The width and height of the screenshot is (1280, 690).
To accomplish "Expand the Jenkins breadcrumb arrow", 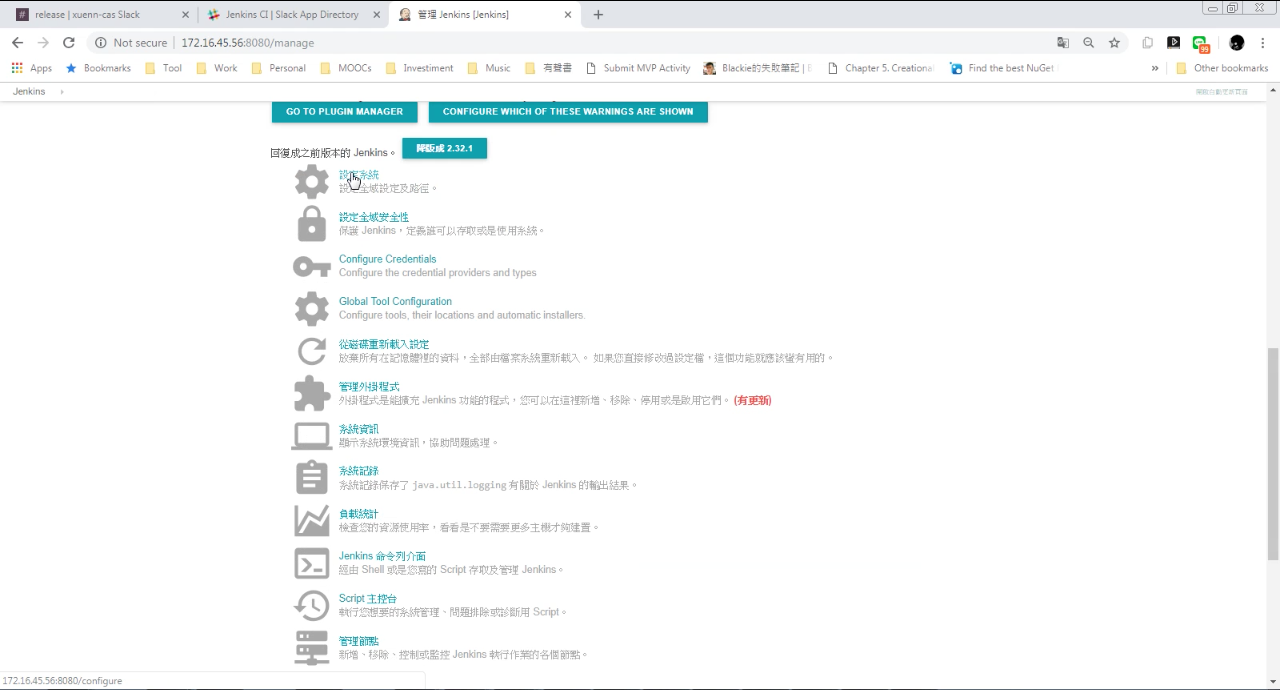I will coord(62,91).
